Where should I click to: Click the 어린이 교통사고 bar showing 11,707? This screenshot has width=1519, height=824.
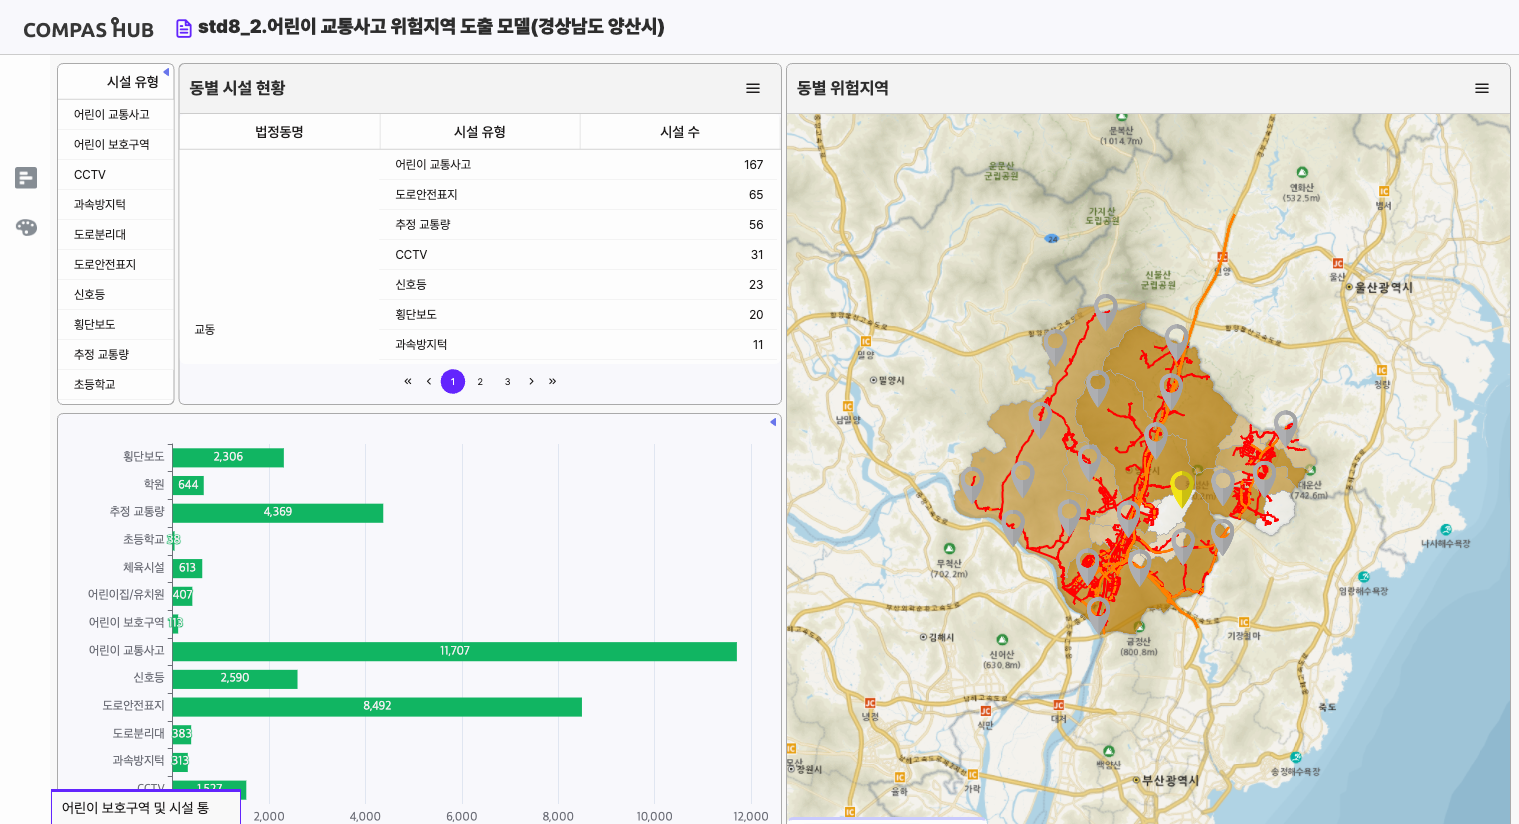[x=455, y=651]
